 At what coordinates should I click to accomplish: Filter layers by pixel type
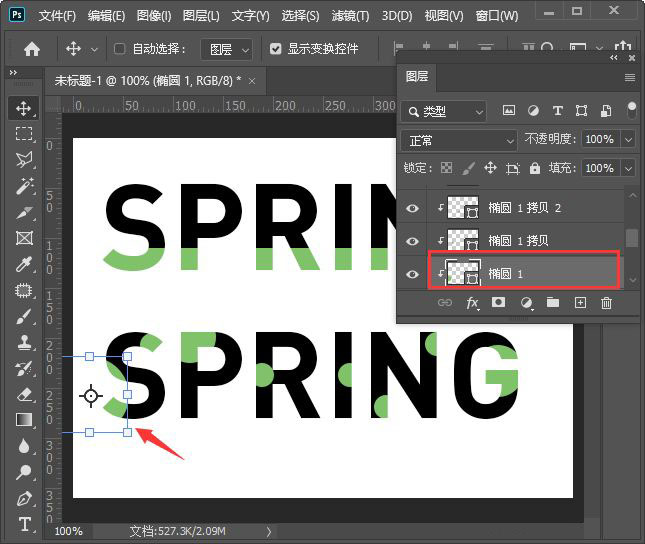tap(509, 110)
